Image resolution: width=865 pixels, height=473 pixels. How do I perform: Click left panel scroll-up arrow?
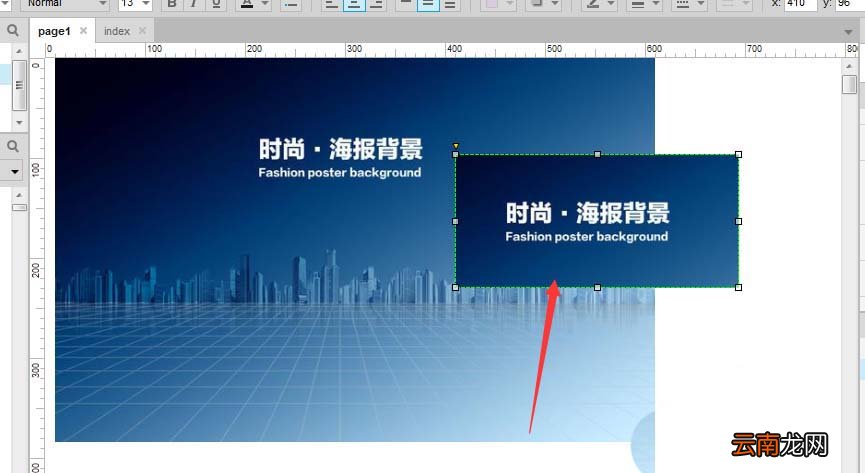point(19,51)
